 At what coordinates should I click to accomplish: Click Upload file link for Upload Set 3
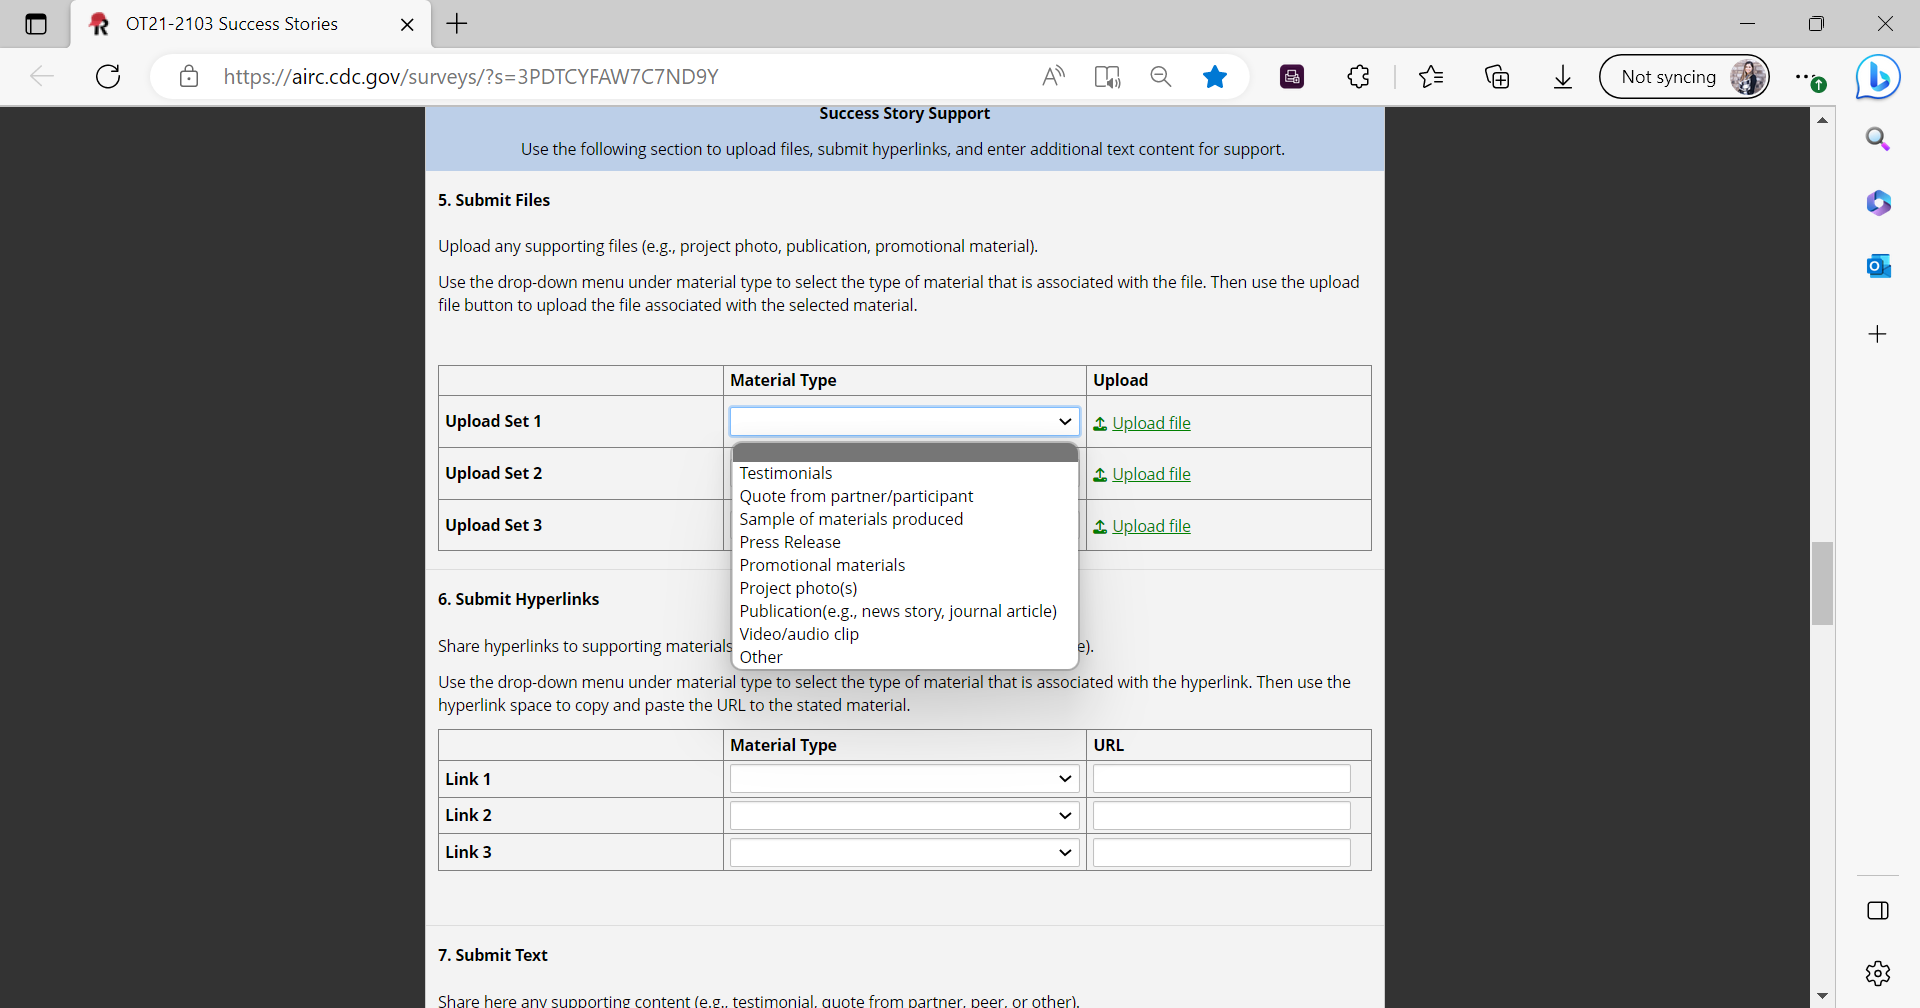tap(1150, 526)
